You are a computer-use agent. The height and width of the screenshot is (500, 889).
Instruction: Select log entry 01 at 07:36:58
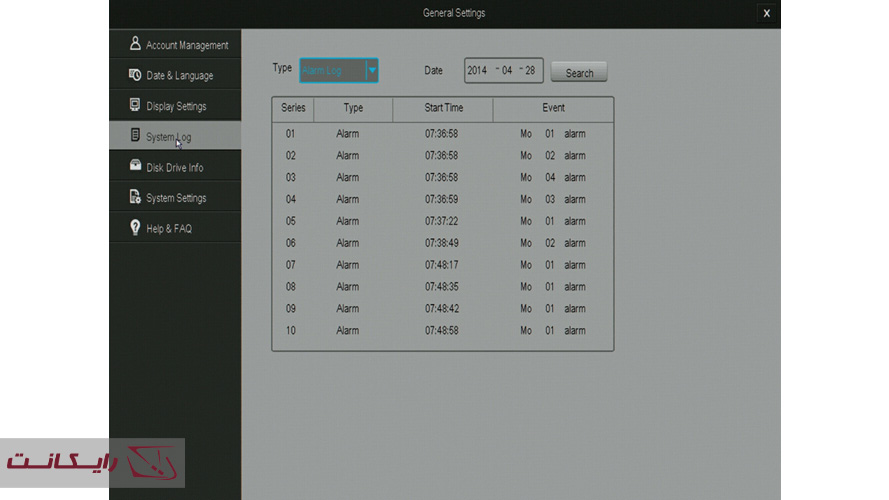(x=441, y=134)
